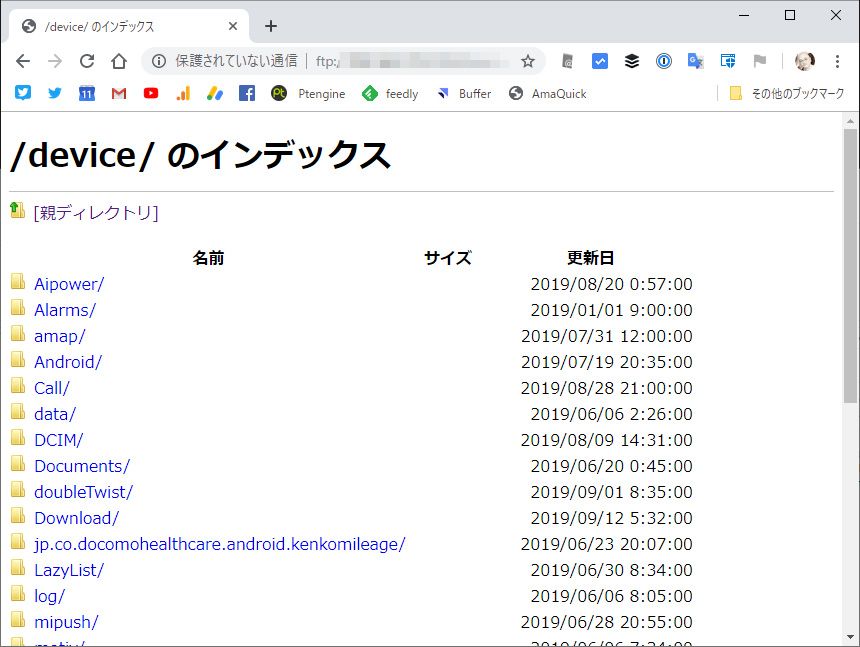The width and height of the screenshot is (860, 647).
Task: Open the profile avatar
Action: pos(805,61)
